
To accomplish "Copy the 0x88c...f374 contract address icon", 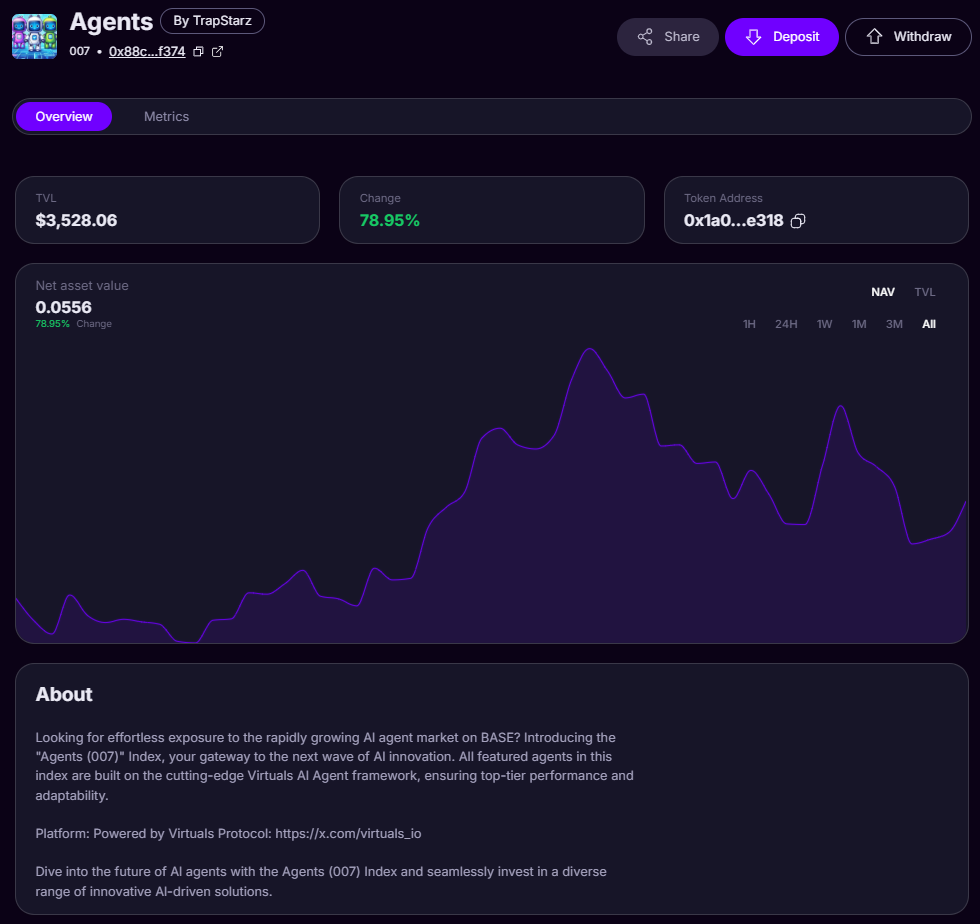I will tap(198, 52).
